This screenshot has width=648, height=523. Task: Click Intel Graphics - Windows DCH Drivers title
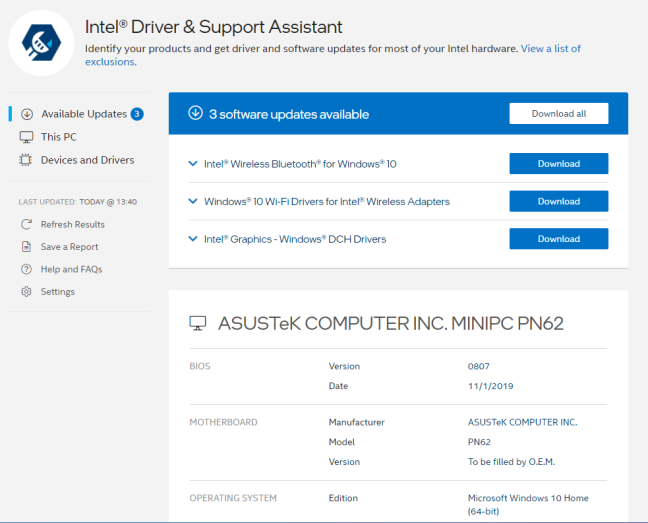click(x=295, y=239)
